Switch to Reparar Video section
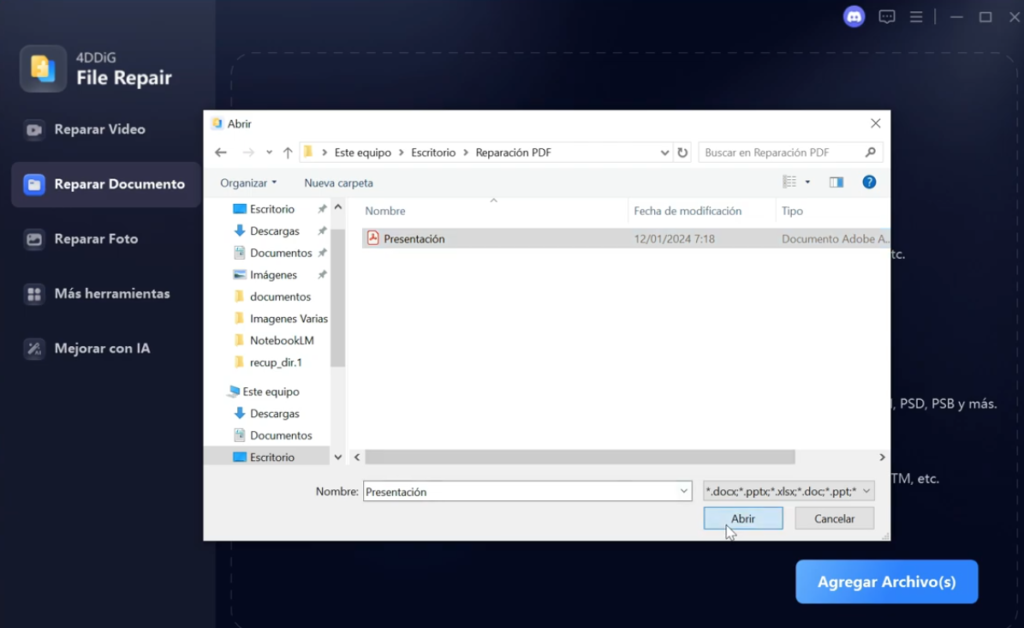This screenshot has width=1024, height=628. [99, 129]
